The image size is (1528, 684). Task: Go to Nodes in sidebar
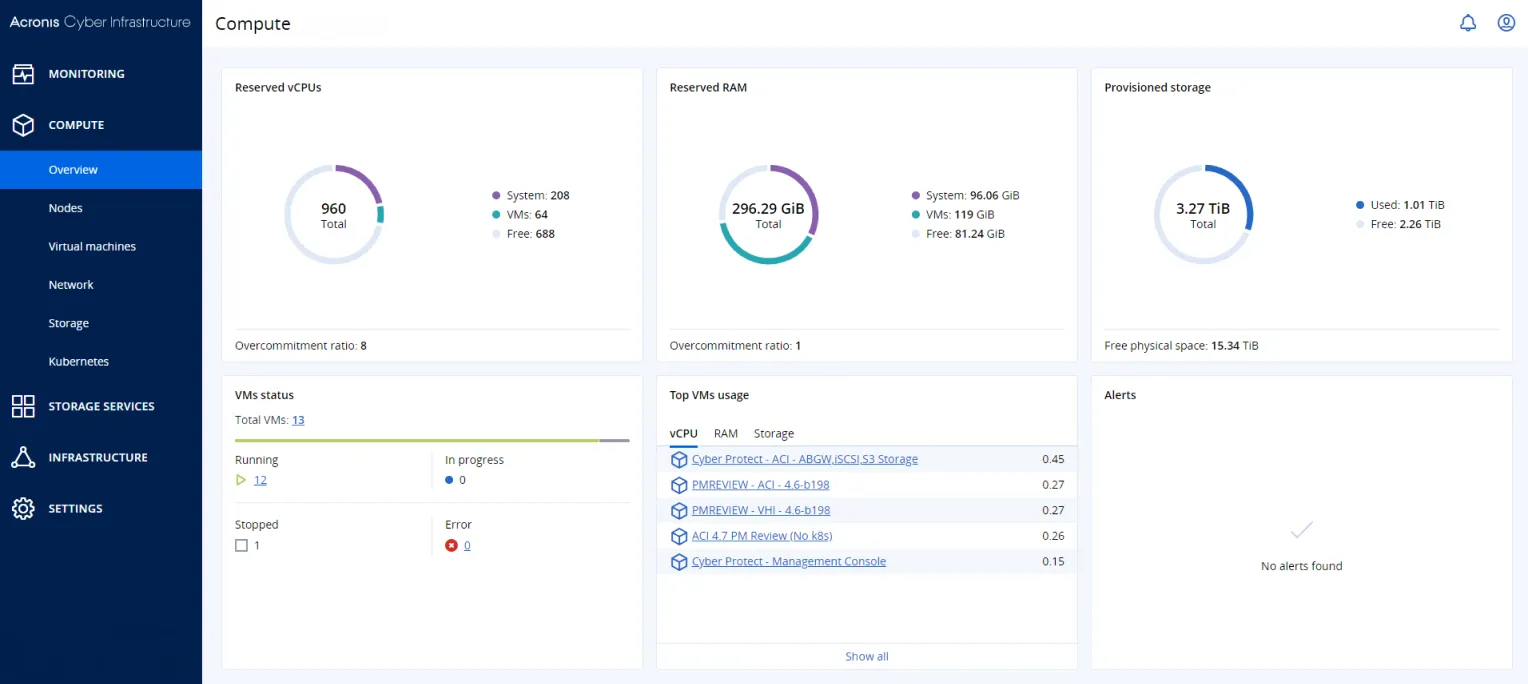tap(66, 208)
